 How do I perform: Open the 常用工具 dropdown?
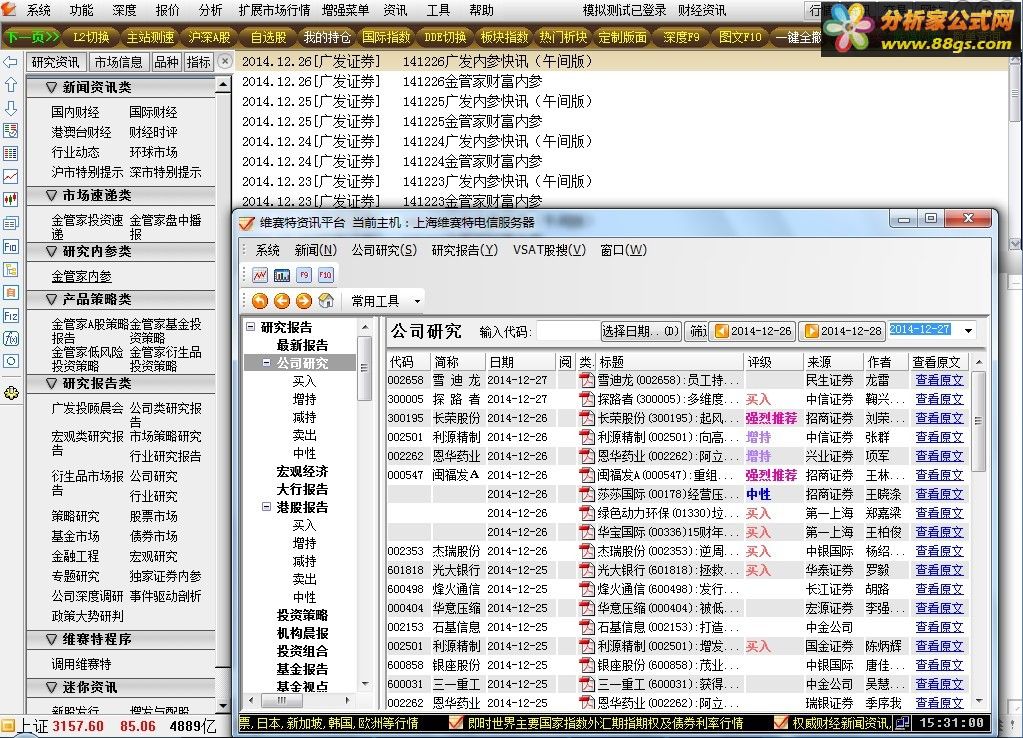[x=387, y=301]
